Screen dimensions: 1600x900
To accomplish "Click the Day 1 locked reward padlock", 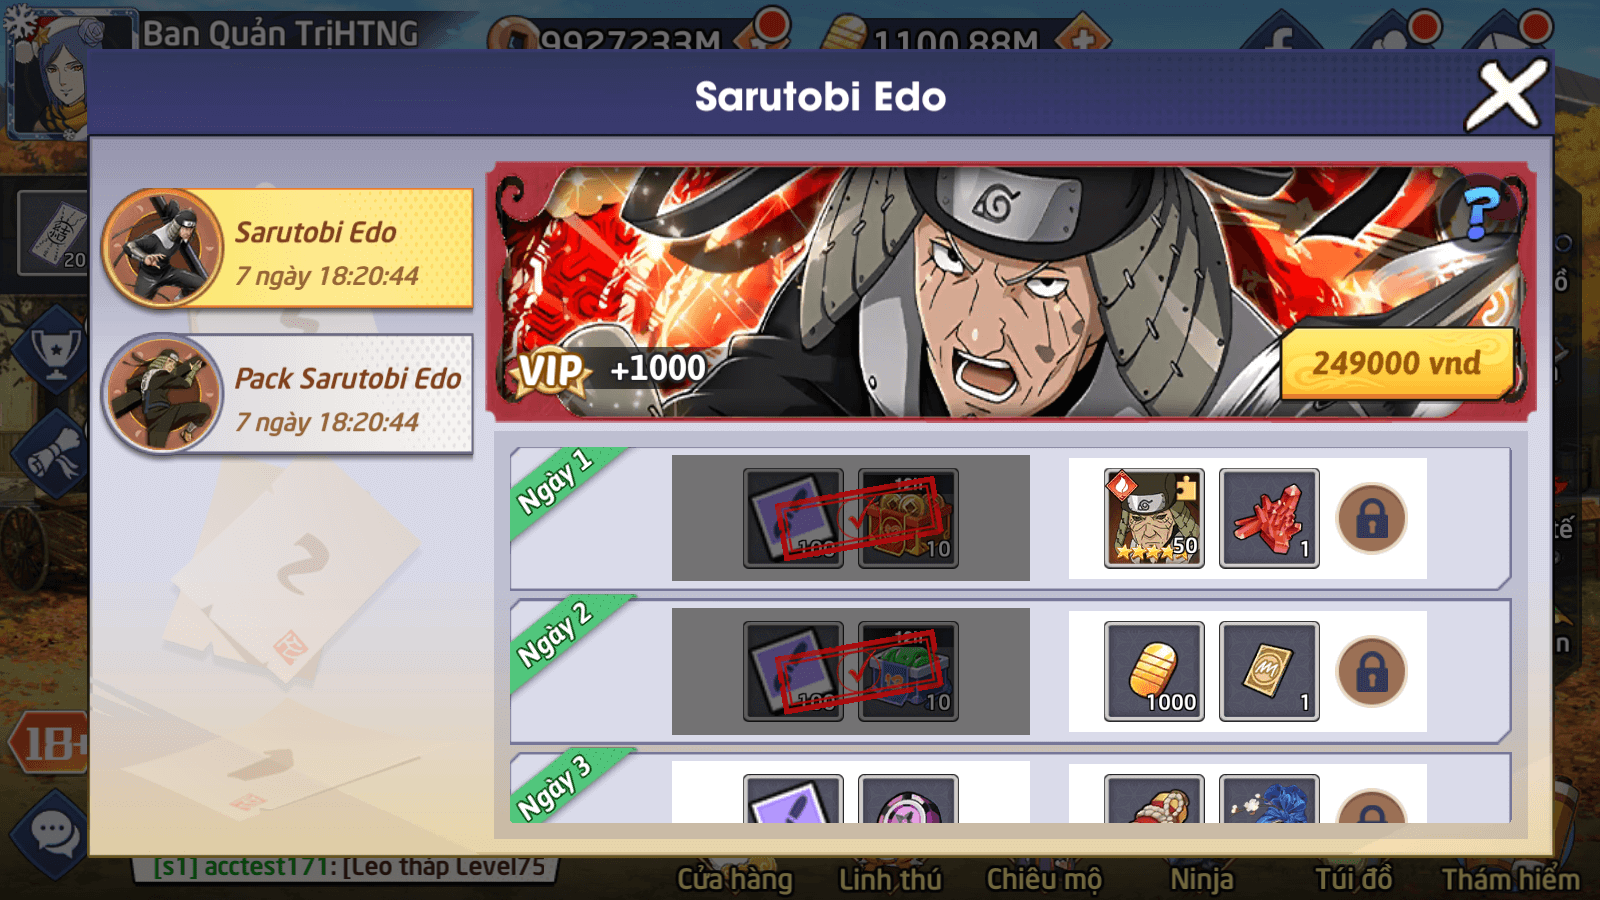I will 1372,519.
